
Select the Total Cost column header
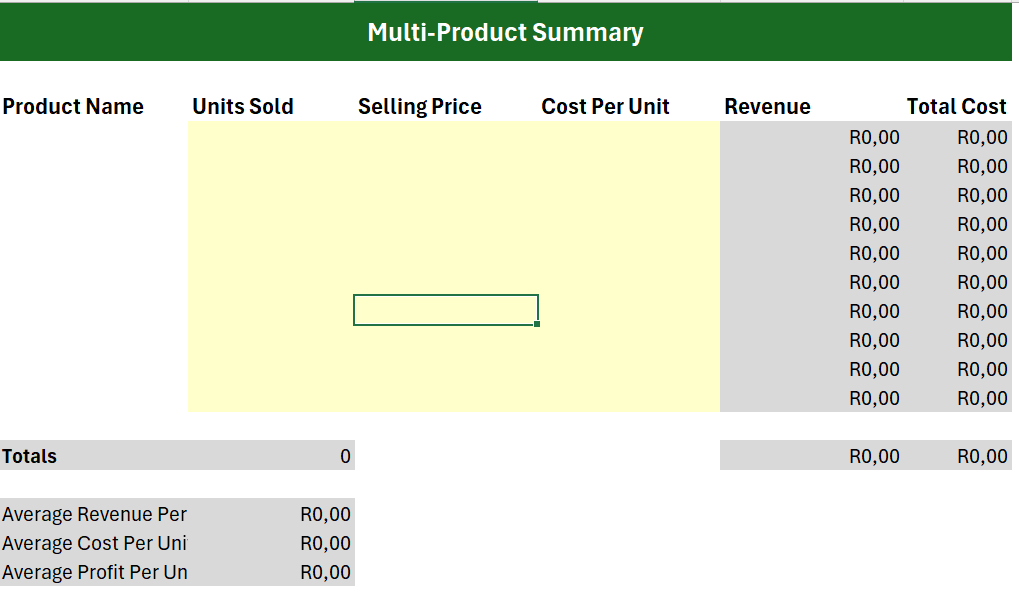pyautogui.click(x=955, y=106)
